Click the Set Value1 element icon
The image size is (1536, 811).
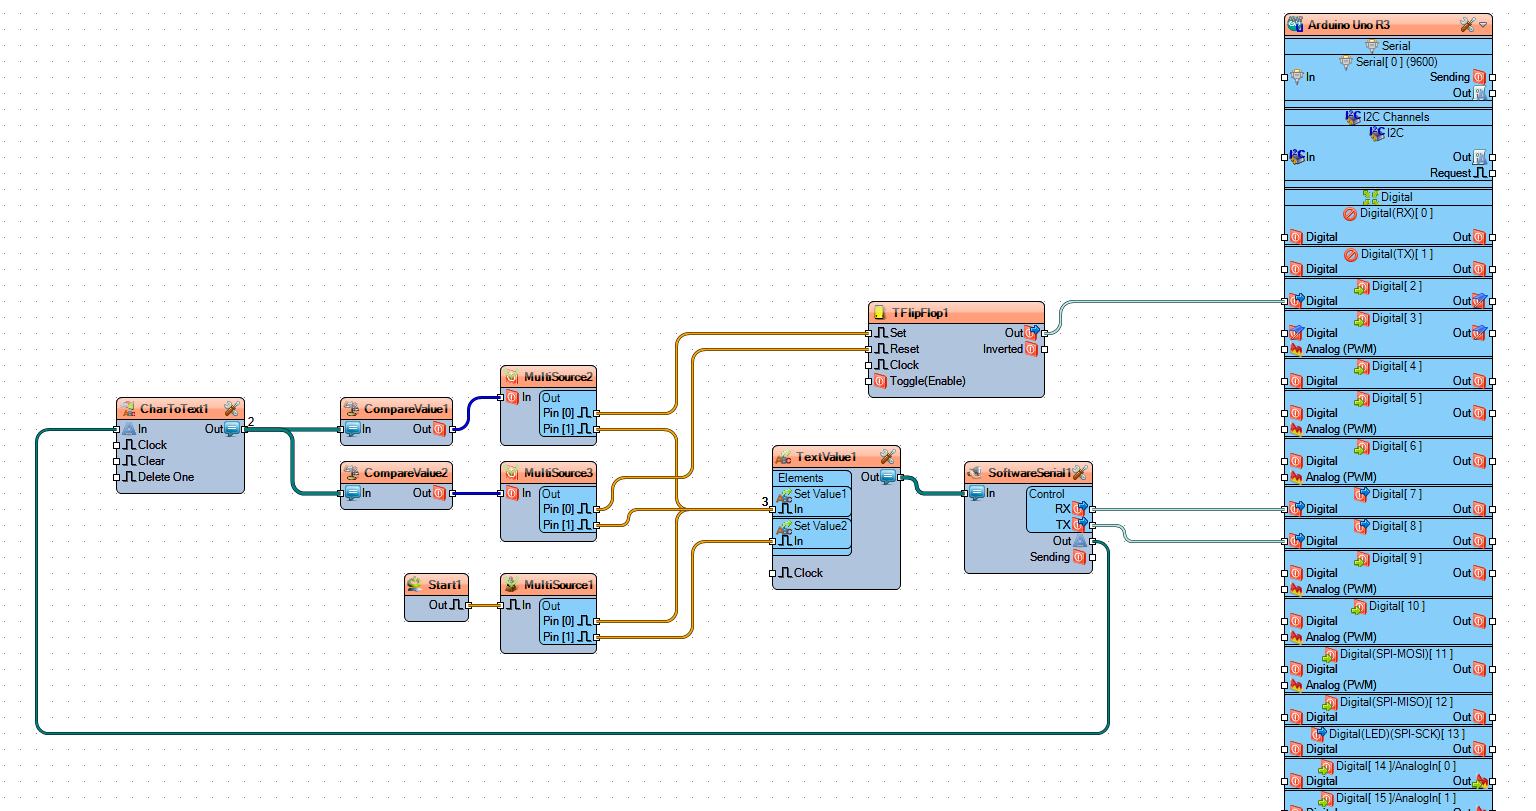click(784, 494)
